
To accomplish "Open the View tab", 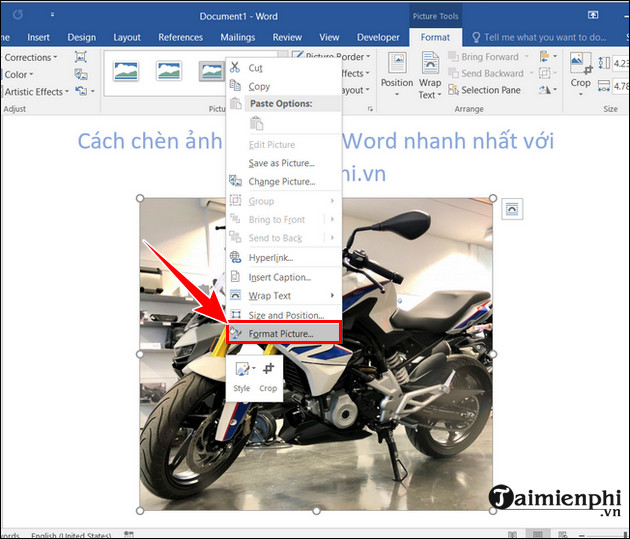I will click(329, 37).
